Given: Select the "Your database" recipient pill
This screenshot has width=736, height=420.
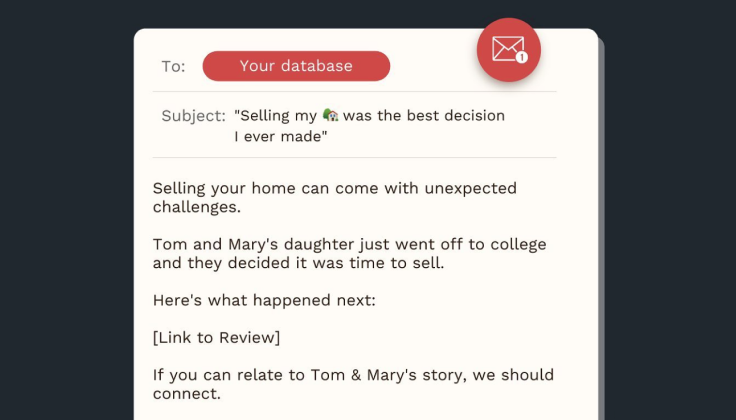Looking at the screenshot, I should coord(296,66).
